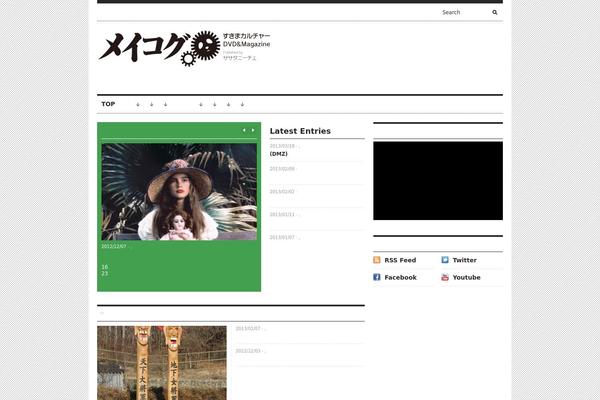Open the Facebook link
The image size is (600, 400).
(400, 278)
